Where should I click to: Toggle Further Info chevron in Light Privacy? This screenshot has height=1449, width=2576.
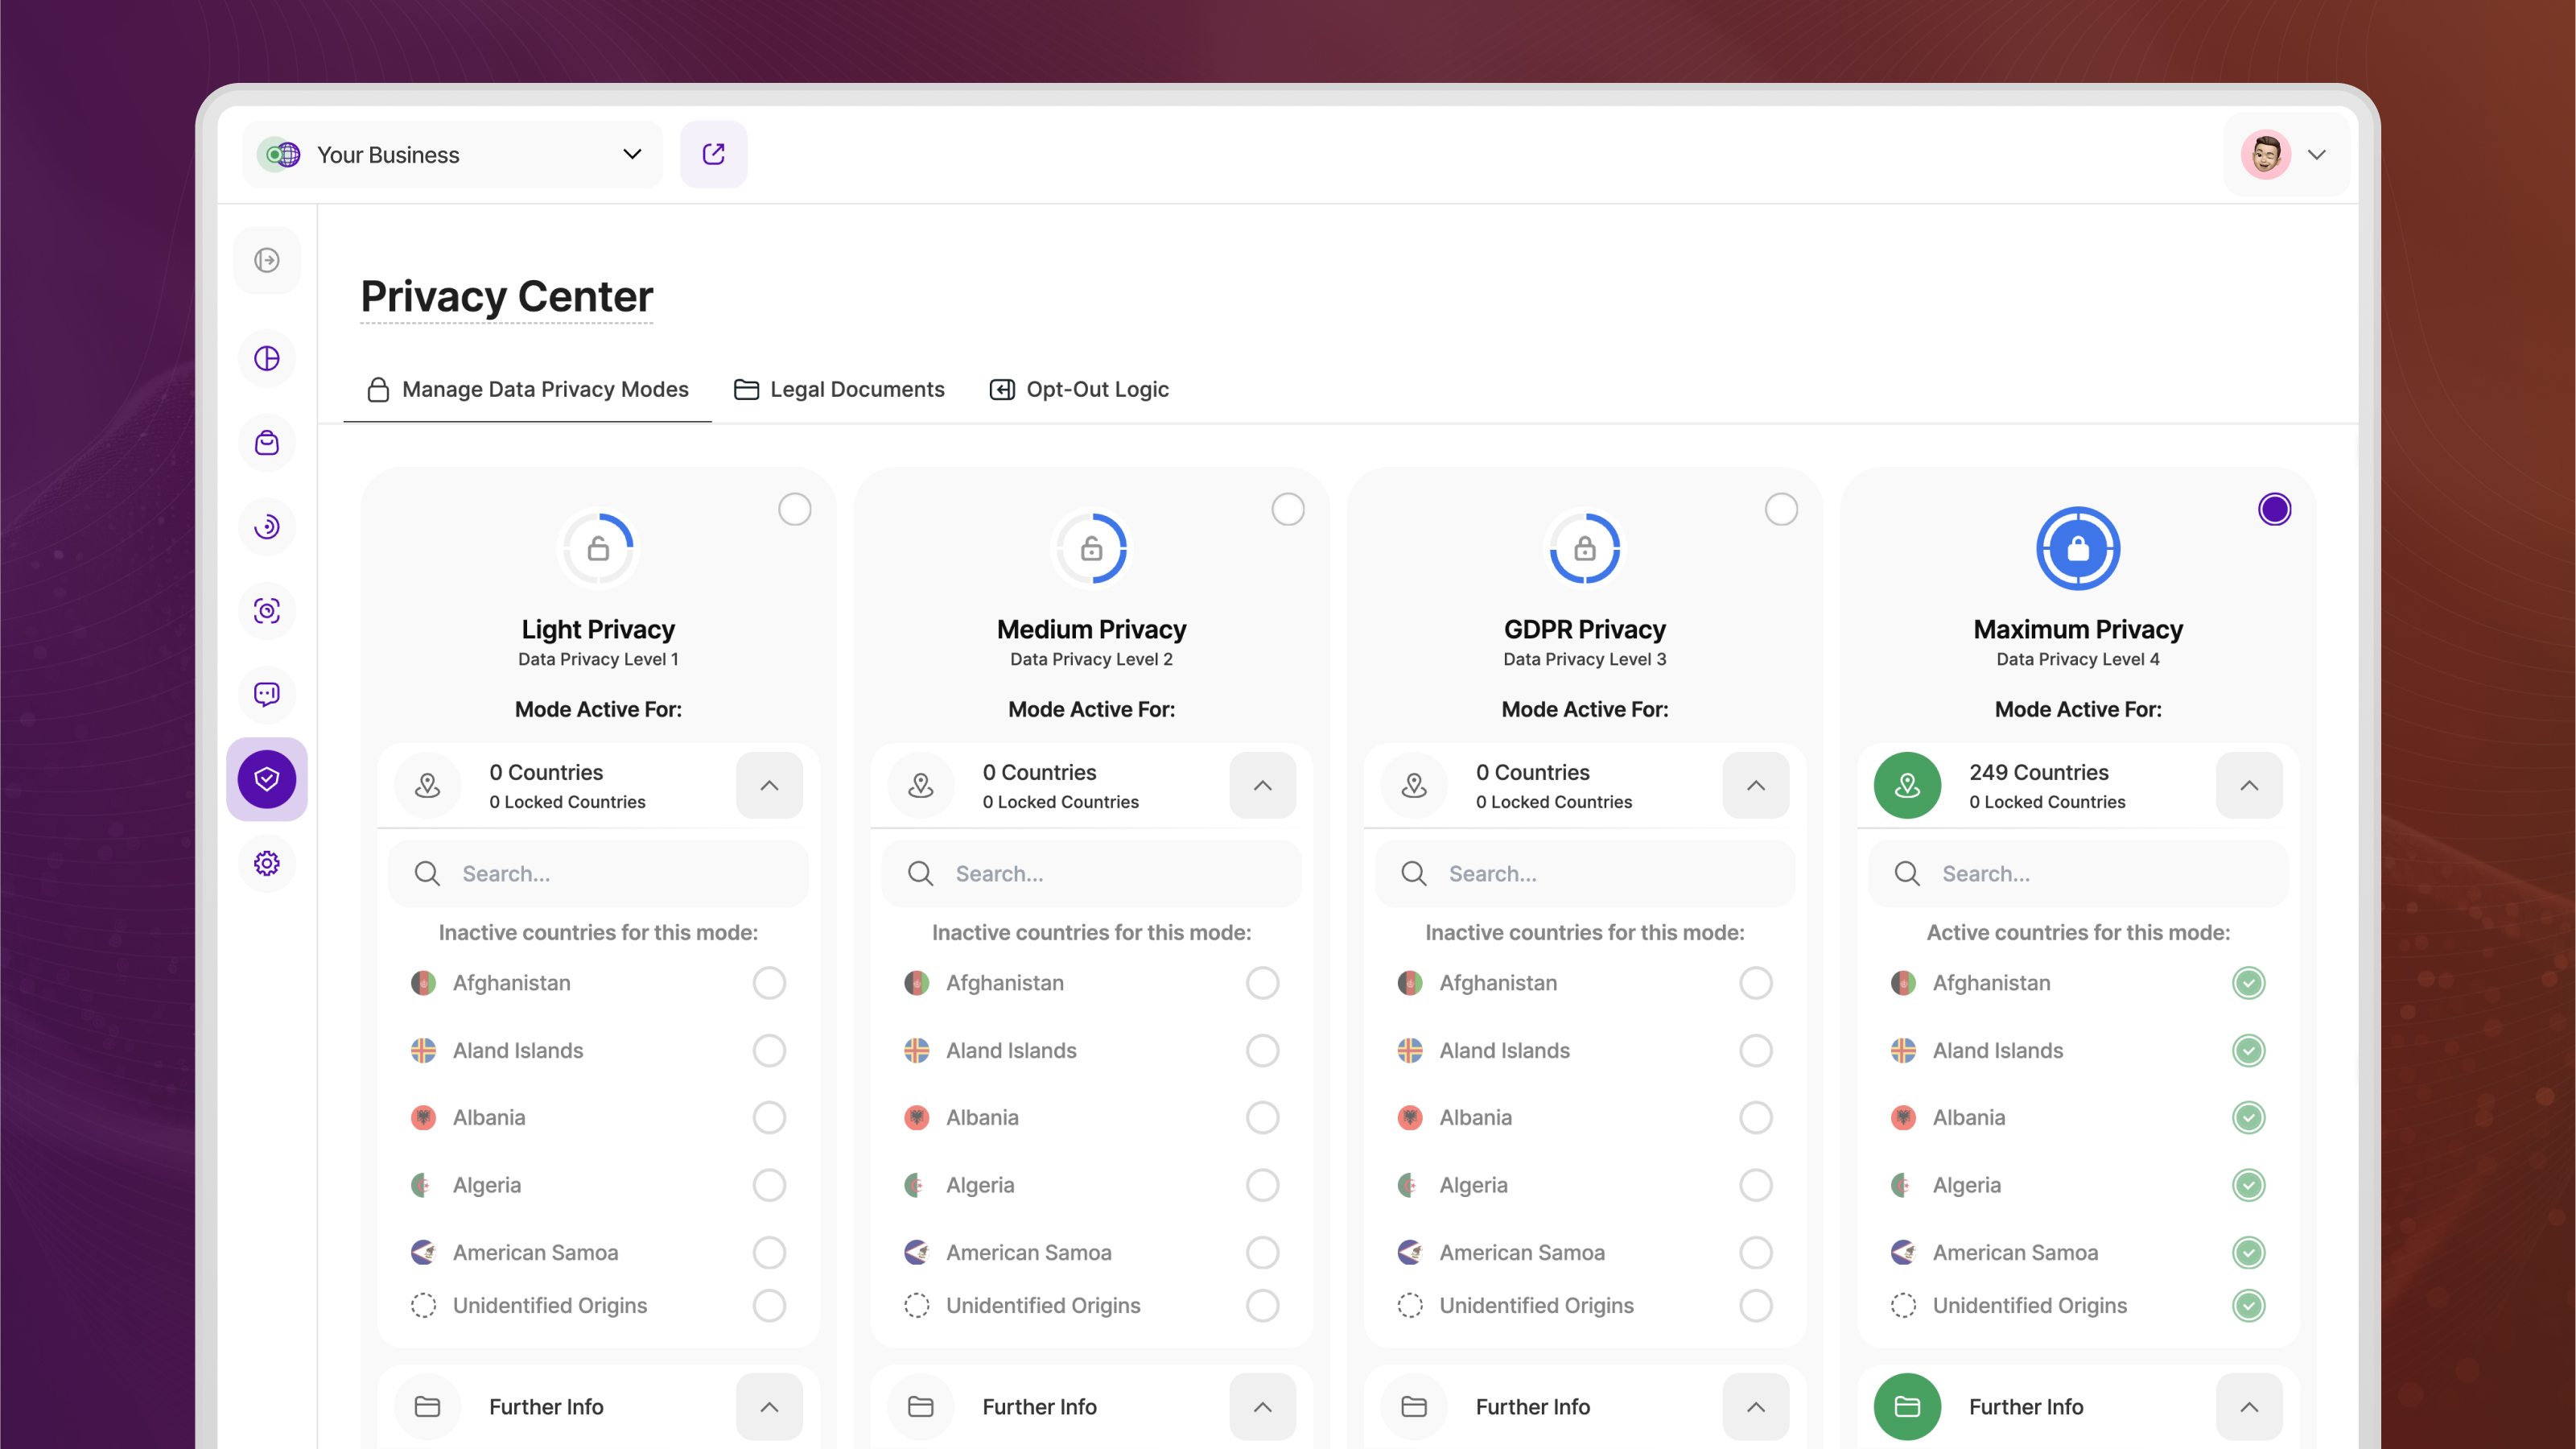(769, 1406)
